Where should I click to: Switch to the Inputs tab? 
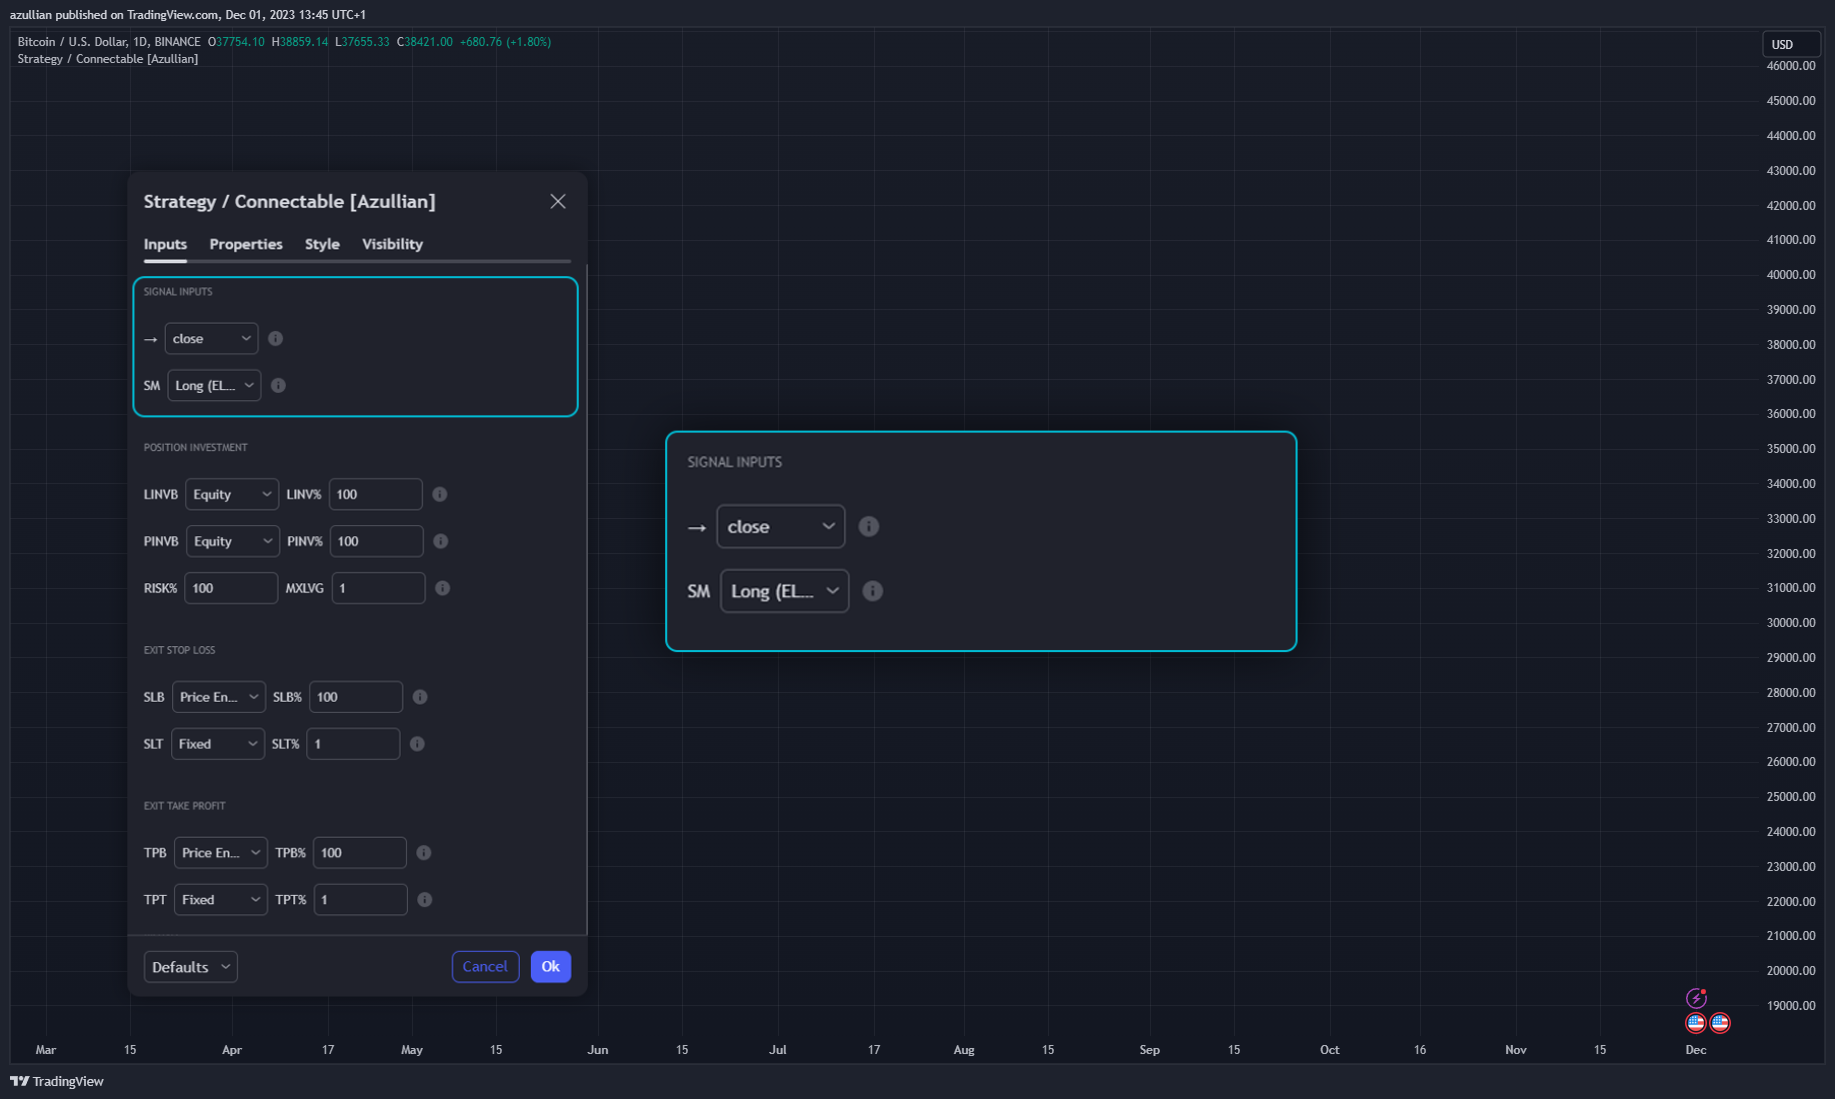[x=165, y=244]
